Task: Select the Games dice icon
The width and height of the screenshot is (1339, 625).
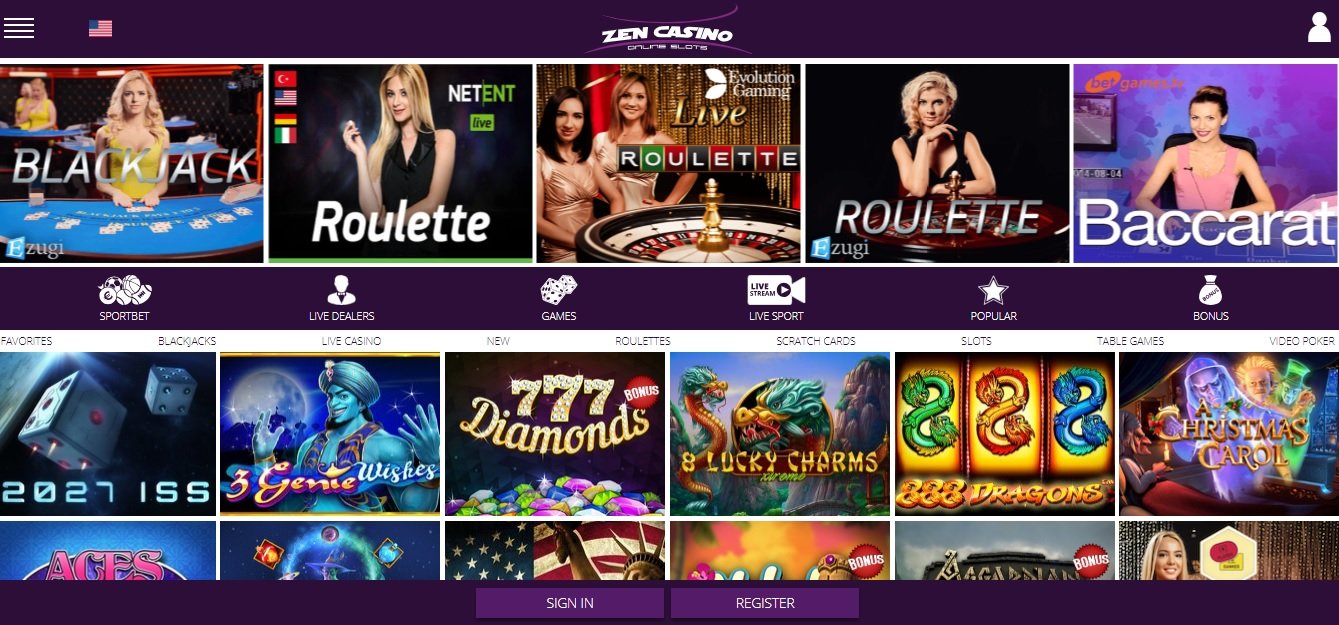Action: tap(559, 291)
